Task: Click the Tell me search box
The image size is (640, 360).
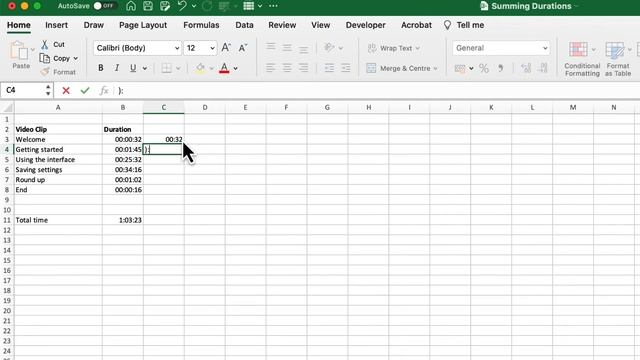Action: click(x=464, y=25)
